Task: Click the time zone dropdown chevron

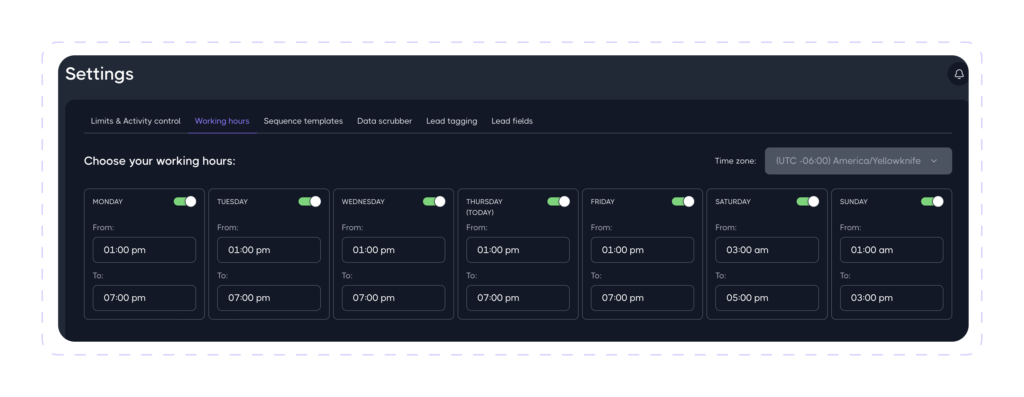Action: tap(934, 161)
